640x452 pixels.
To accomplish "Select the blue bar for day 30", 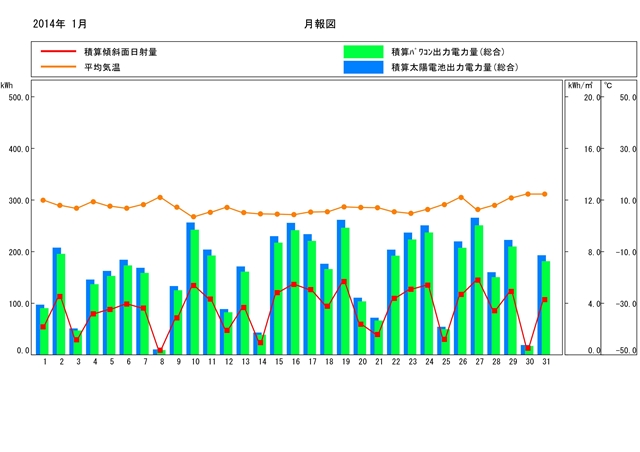I will pos(523,350).
